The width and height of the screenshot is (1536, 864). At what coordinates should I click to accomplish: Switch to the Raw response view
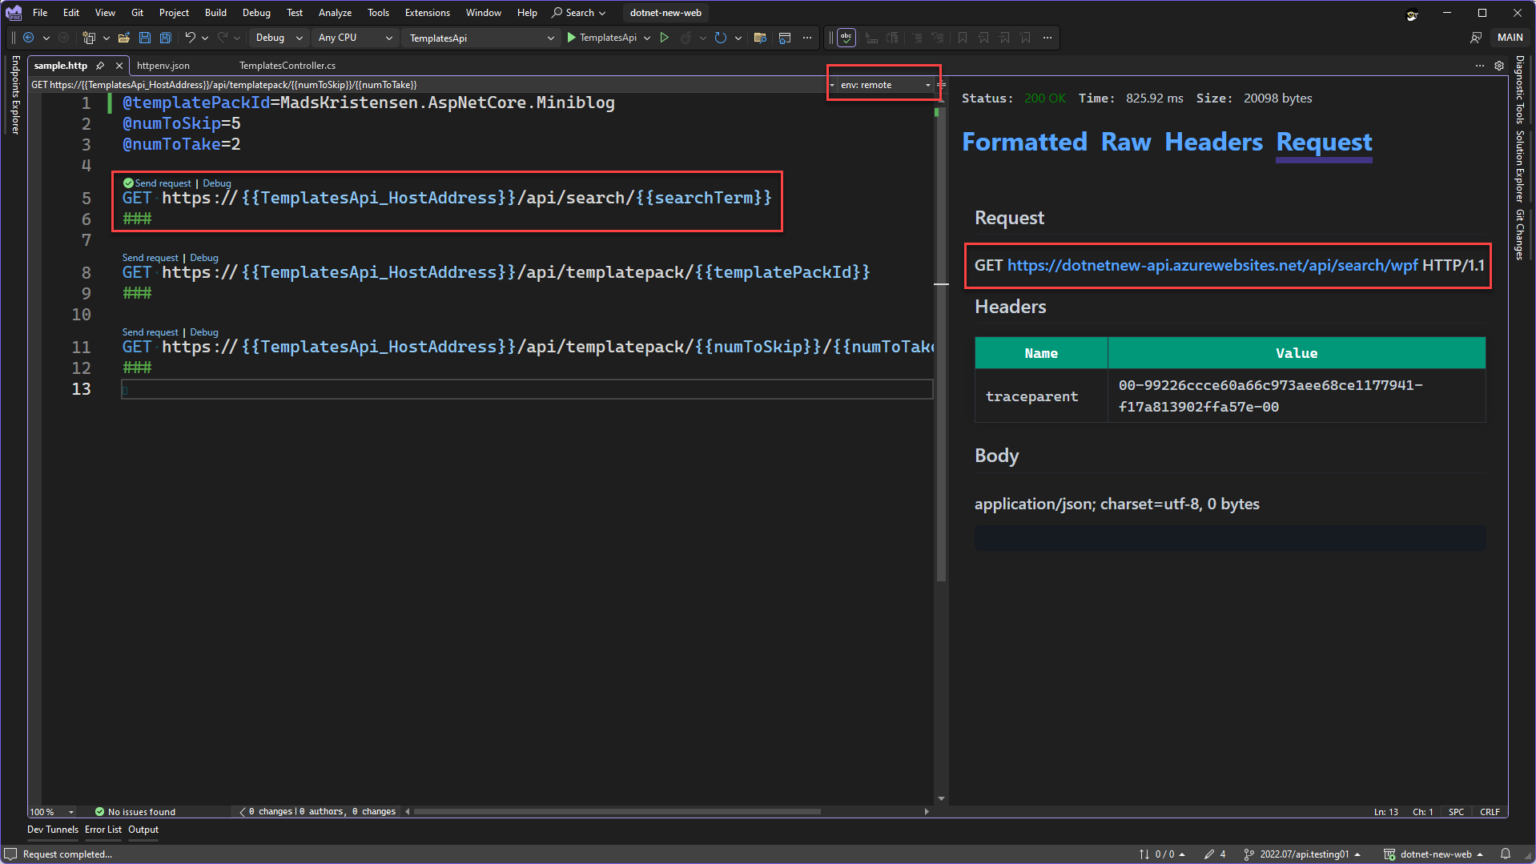(1126, 142)
